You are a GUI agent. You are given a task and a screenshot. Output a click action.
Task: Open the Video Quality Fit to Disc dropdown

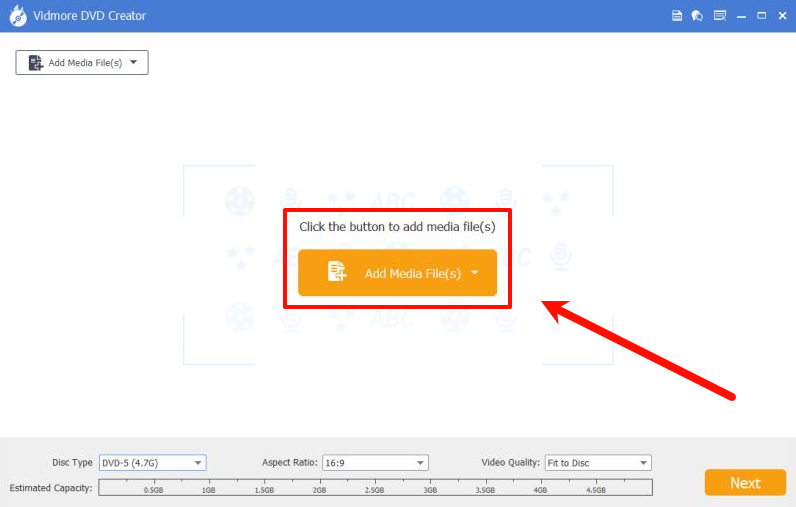598,463
